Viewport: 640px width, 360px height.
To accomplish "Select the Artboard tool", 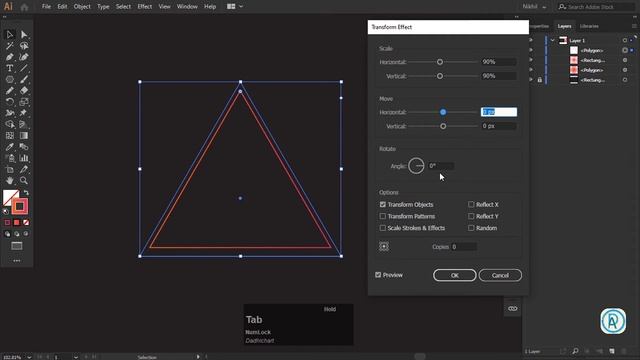I will 10,169.
